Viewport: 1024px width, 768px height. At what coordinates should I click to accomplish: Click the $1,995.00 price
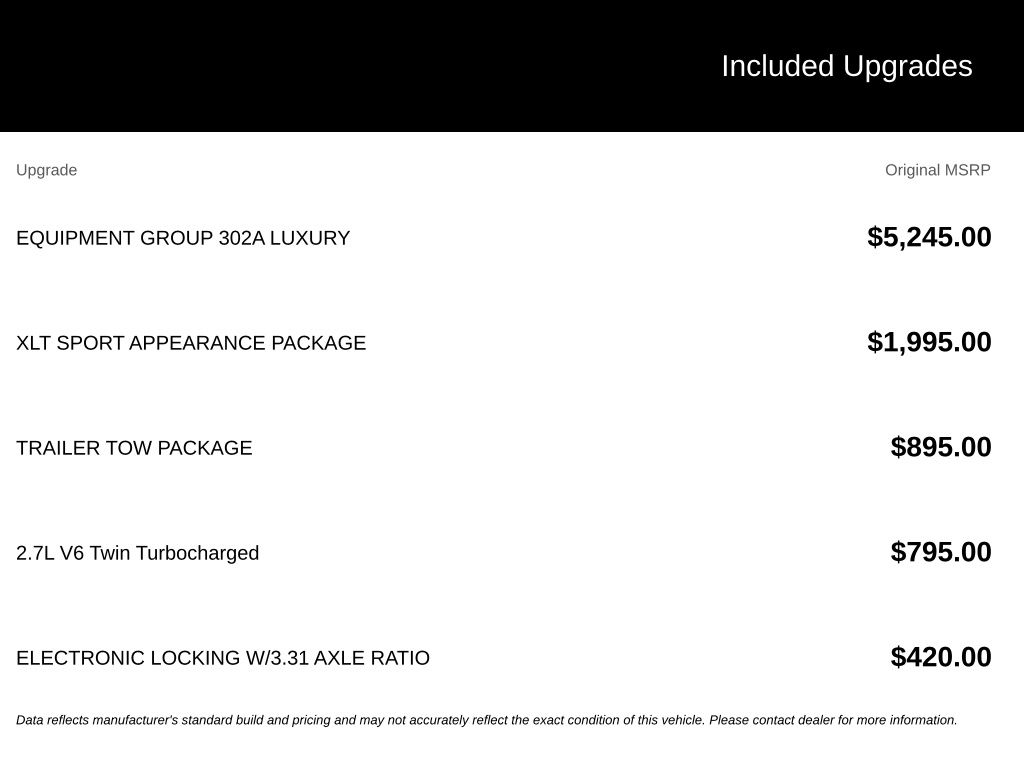929,342
